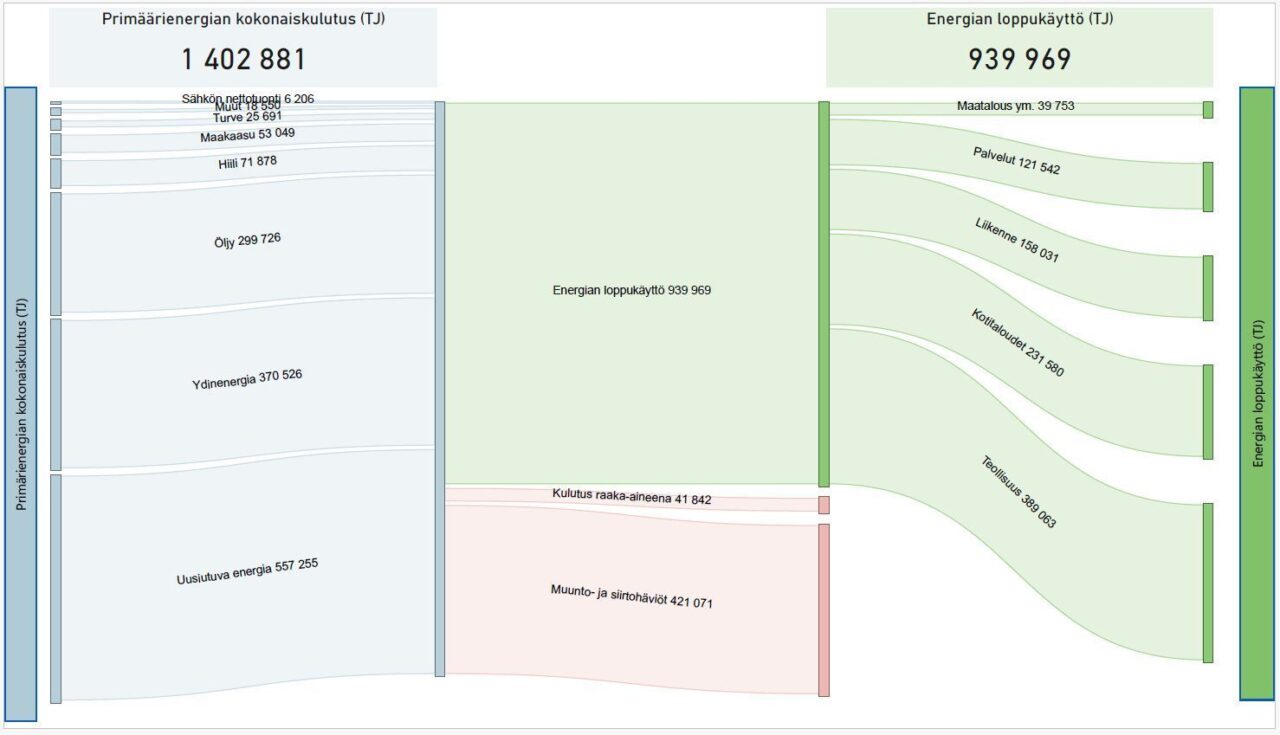Click the red Muunto- ja siirtohäviöt end node
This screenshot has height=735, width=1280.
pyautogui.click(x=824, y=609)
